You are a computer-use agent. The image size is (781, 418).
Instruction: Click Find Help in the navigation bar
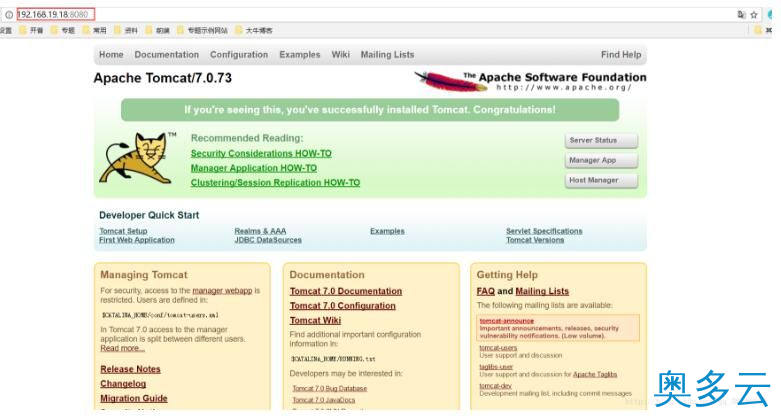tap(621, 55)
